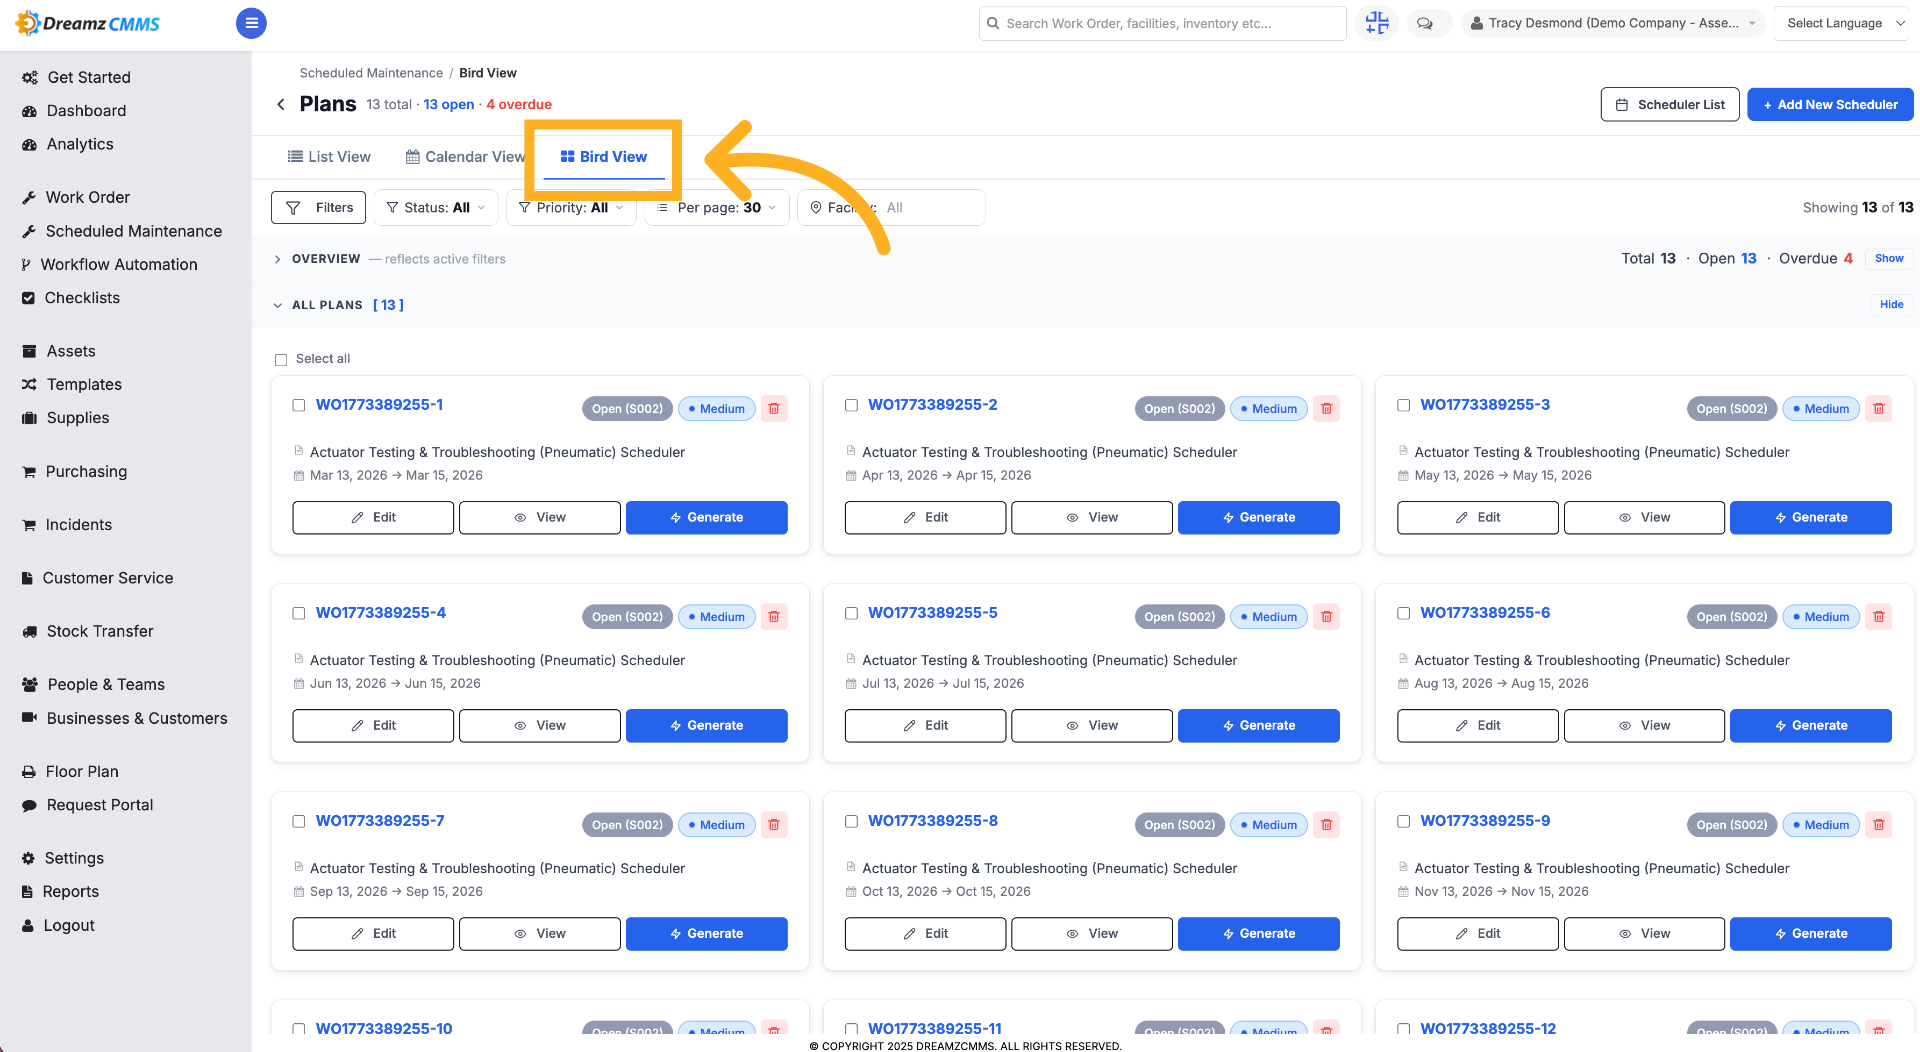The width and height of the screenshot is (1920, 1052).
Task: Open the chat messages icon in header
Action: 1425,23
